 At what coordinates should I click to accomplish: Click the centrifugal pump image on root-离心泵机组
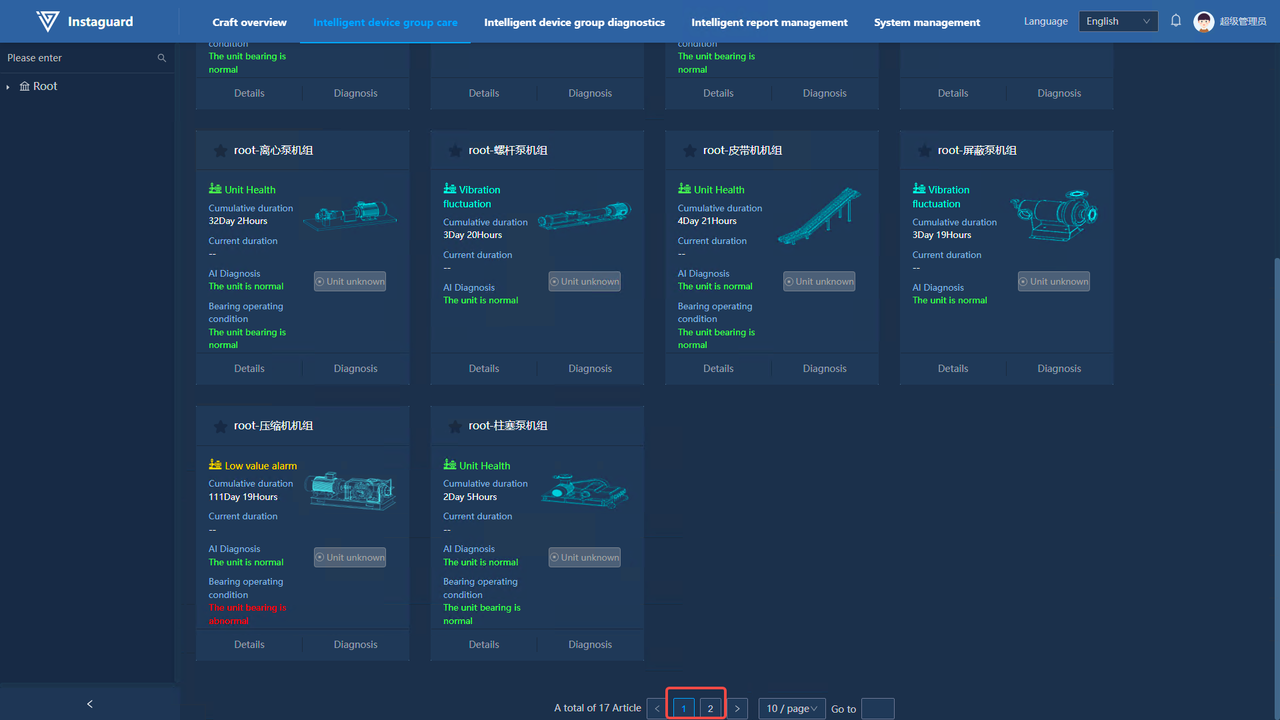click(350, 214)
